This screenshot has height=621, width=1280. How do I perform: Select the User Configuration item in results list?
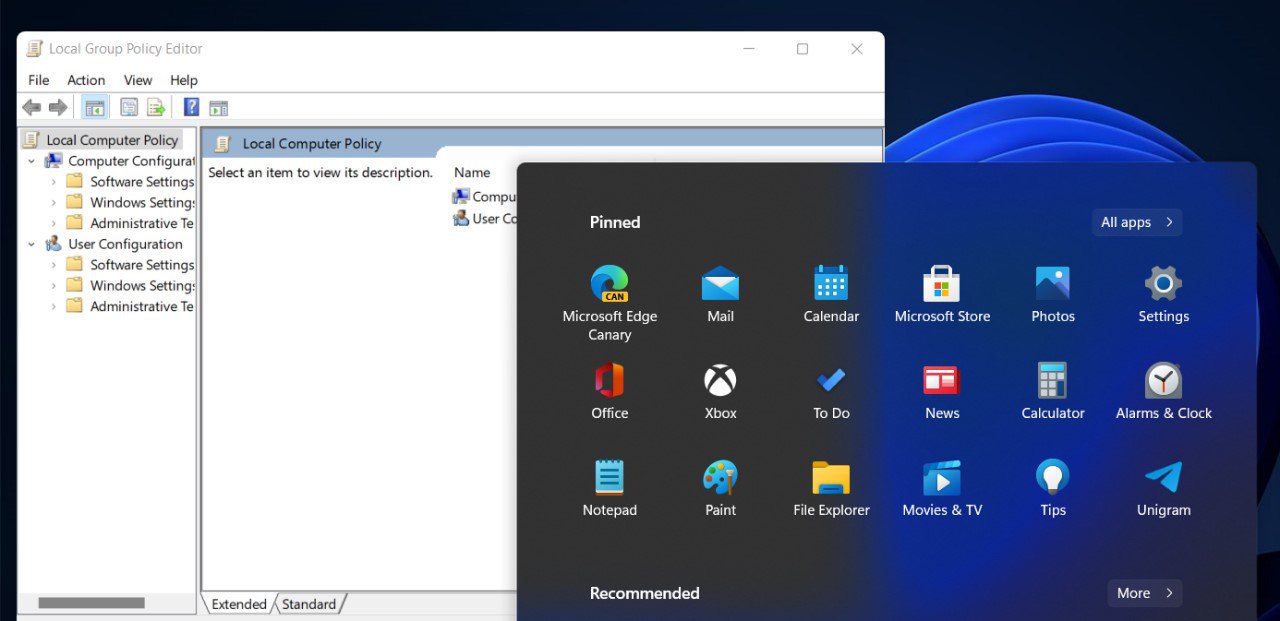pos(484,218)
